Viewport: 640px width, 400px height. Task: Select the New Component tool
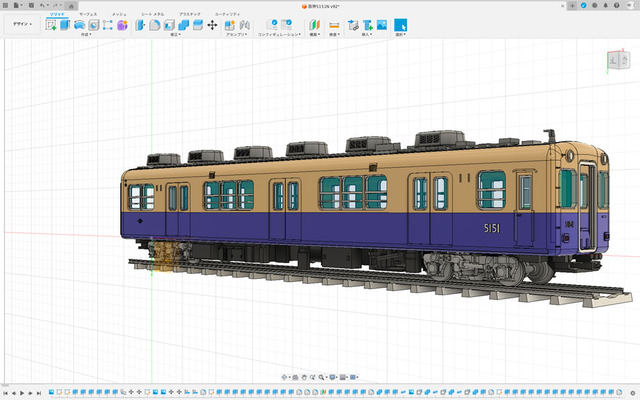coord(230,25)
